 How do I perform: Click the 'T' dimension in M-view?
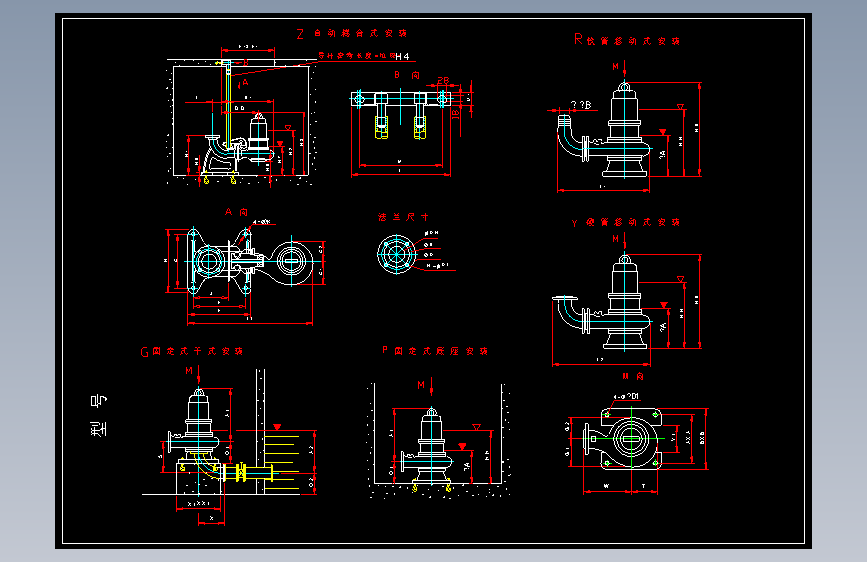[643, 486]
